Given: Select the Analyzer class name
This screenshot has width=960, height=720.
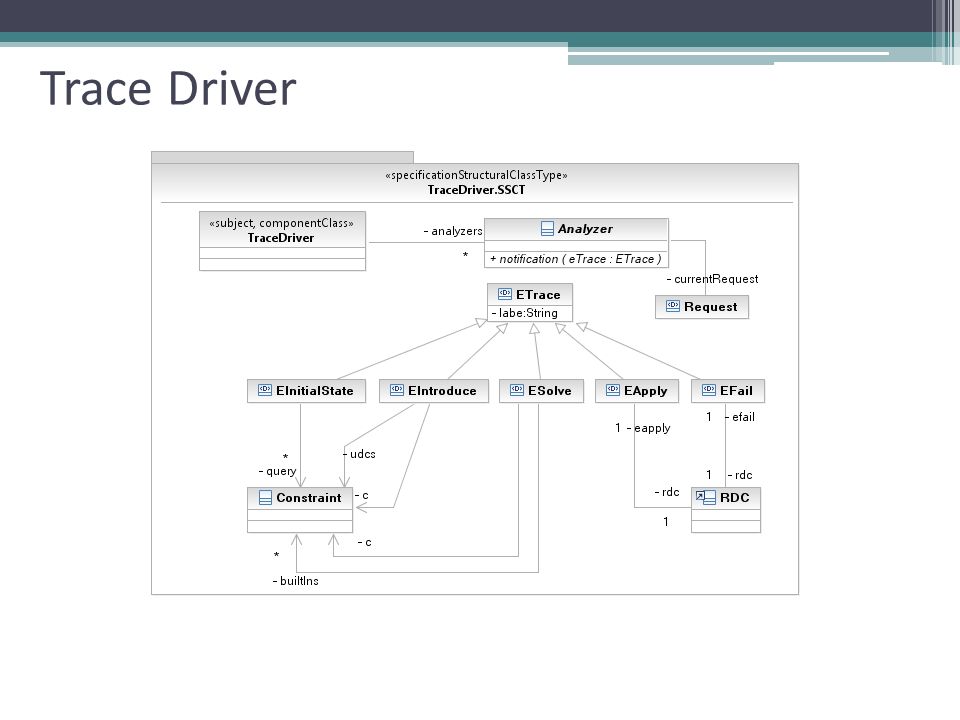Looking at the screenshot, I should coord(585,229).
